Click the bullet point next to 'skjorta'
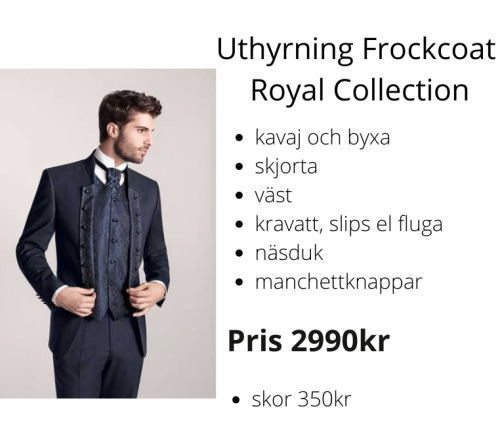This screenshot has height=430, width=500. [239, 166]
